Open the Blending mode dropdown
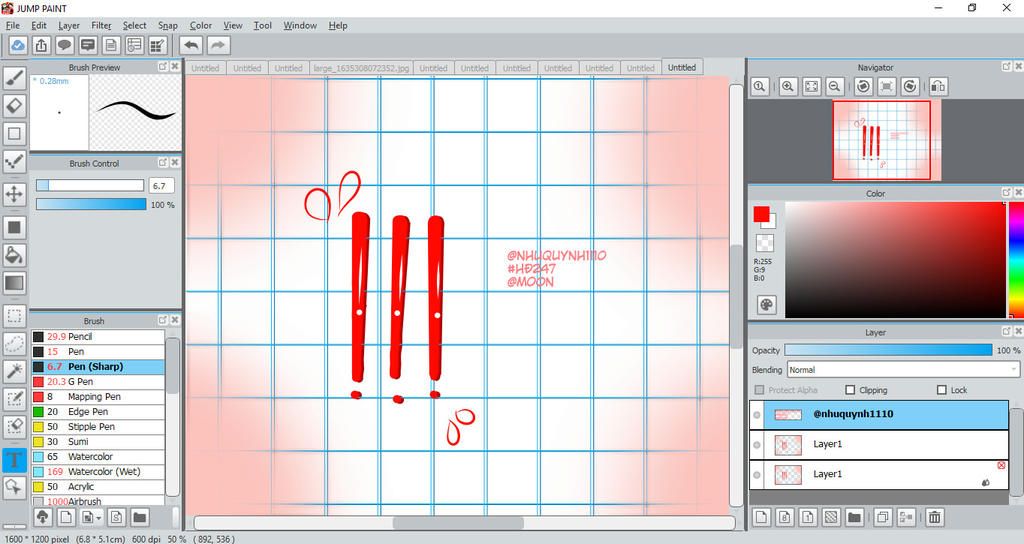Image resolution: width=1024 pixels, height=544 pixels. point(903,370)
